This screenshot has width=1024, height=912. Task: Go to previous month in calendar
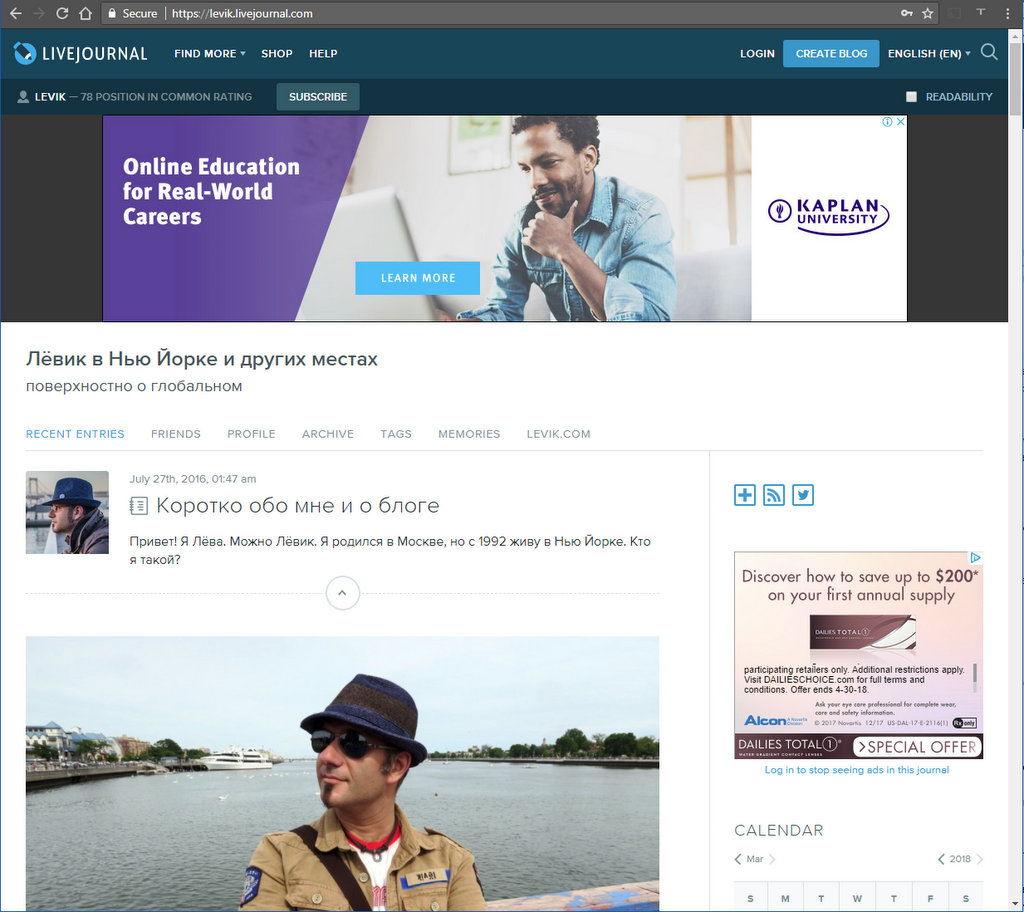point(738,859)
